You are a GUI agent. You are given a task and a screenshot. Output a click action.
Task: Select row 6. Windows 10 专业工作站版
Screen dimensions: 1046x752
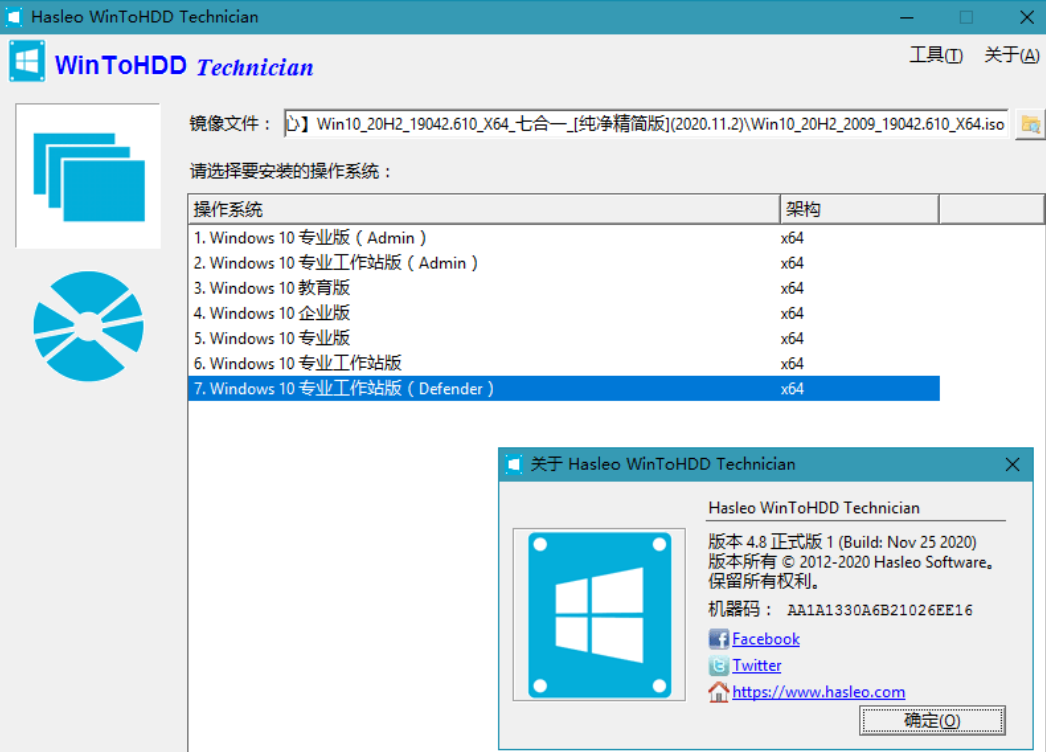click(564, 364)
